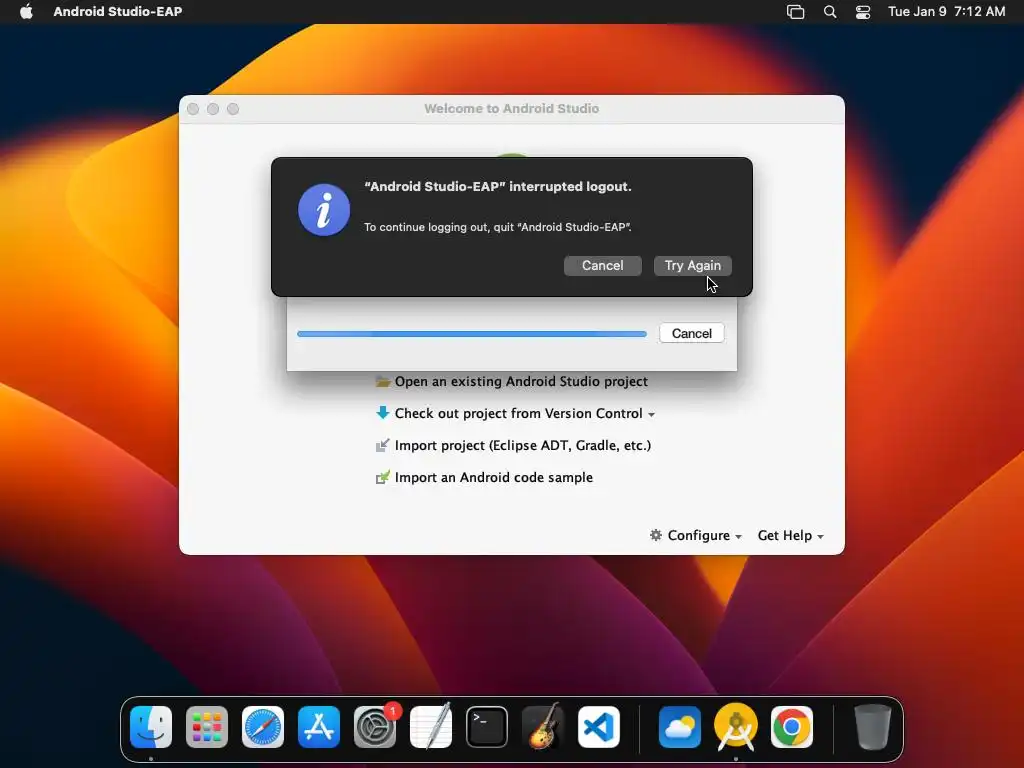
Task: Click the Welcome to Android Studio title bar
Action: (511, 108)
